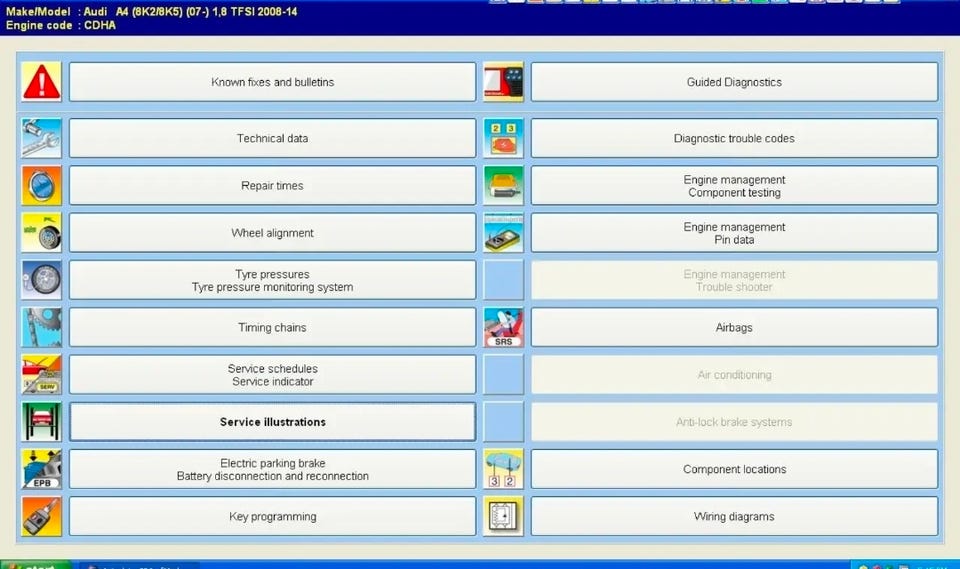The width and height of the screenshot is (960, 569).
Task: Select the Service illustrations button
Action: pos(272,421)
